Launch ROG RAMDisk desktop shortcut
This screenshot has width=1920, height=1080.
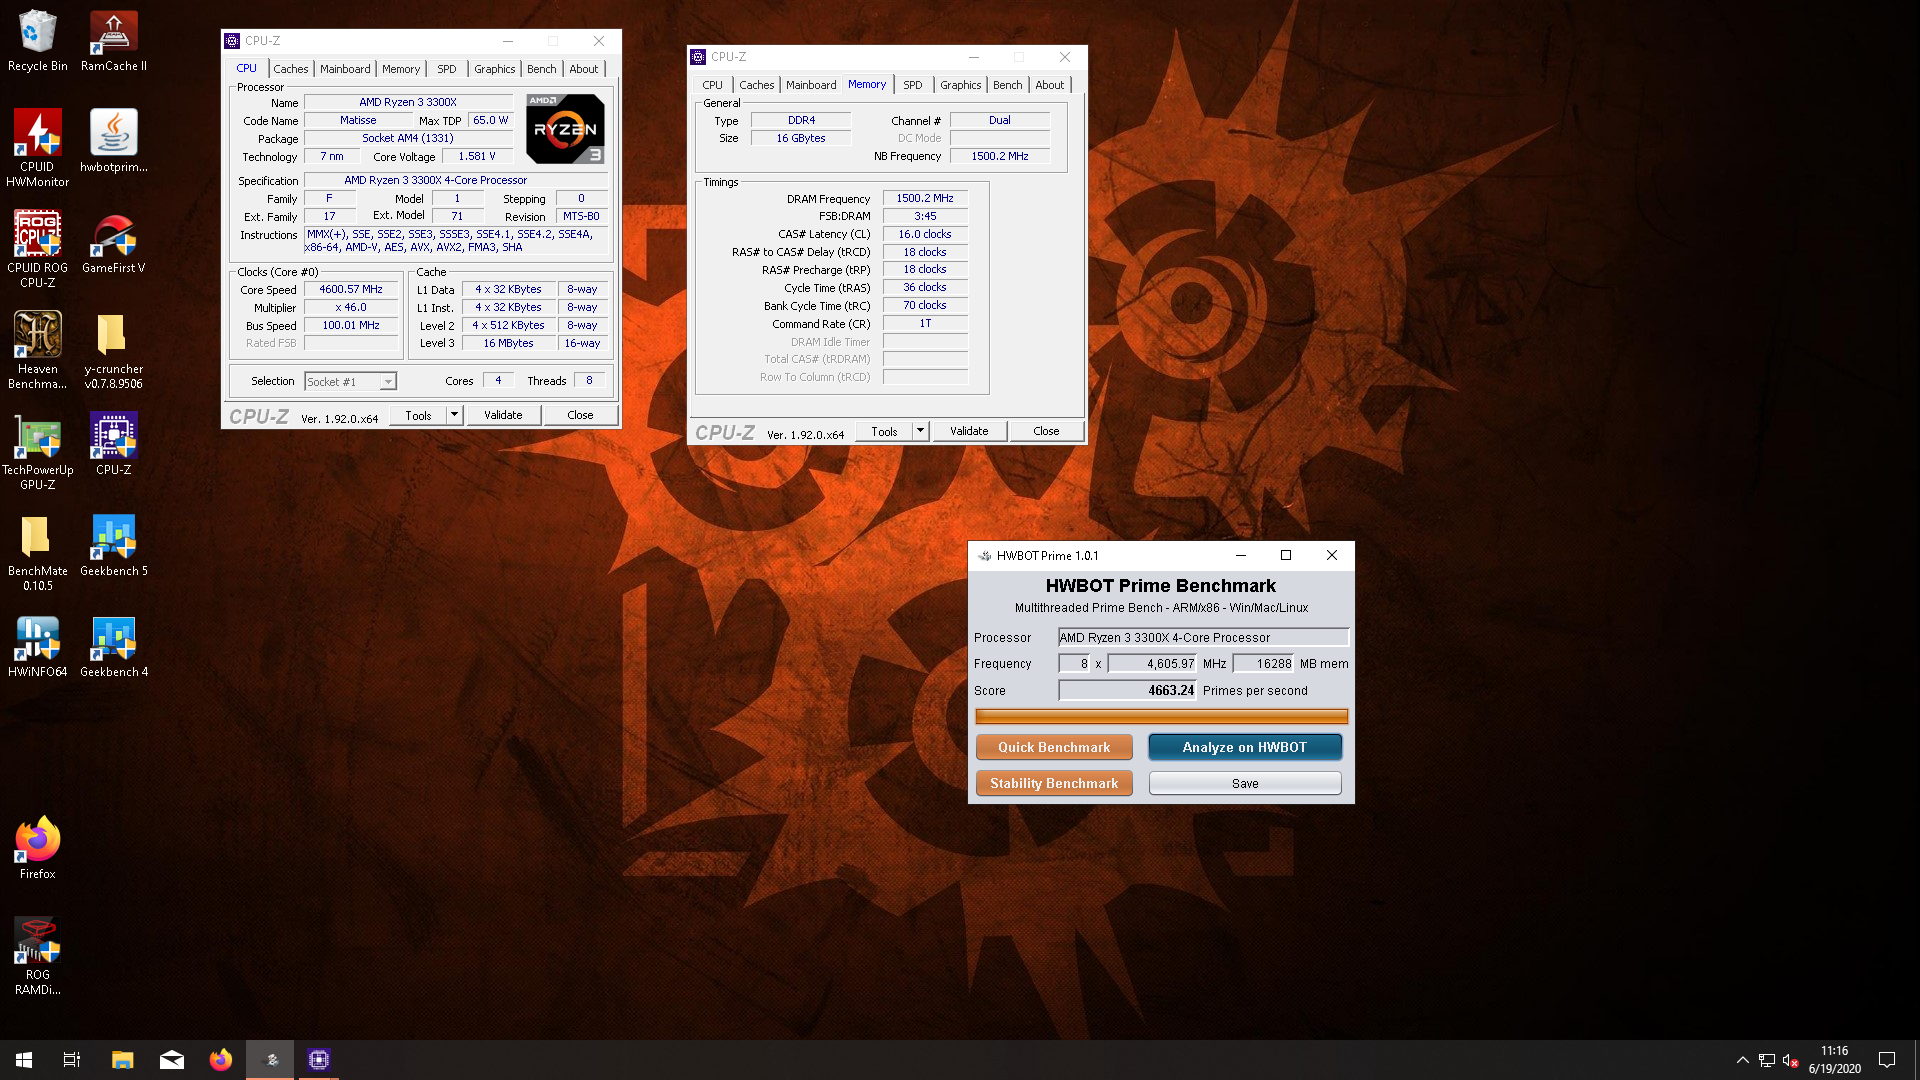[x=37, y=956]
